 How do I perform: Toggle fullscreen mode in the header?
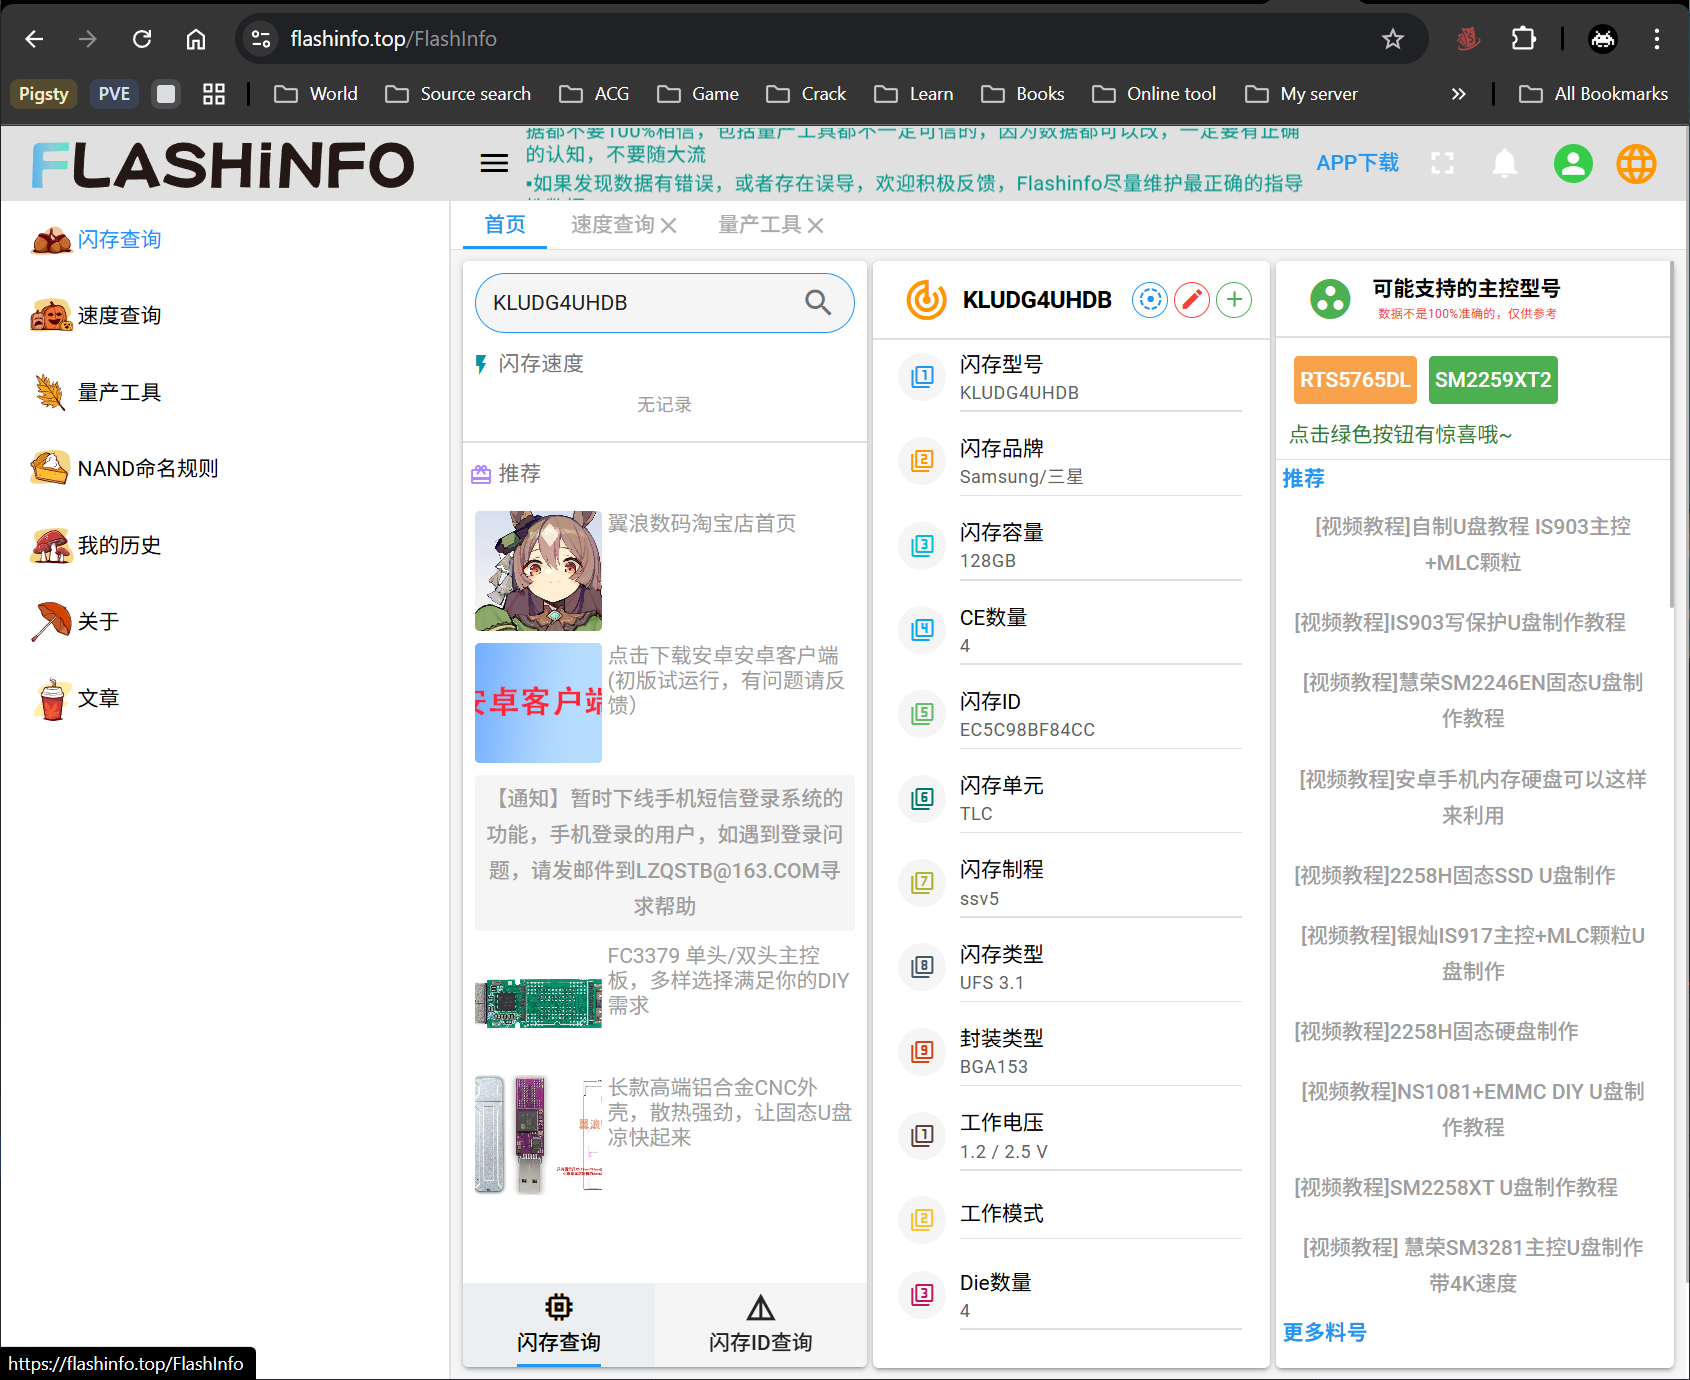[x=1442, y=163]
